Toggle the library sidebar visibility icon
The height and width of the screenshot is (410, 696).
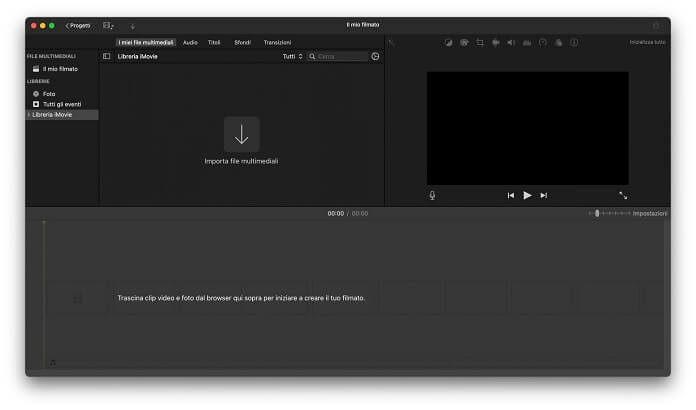coord(107,56)
